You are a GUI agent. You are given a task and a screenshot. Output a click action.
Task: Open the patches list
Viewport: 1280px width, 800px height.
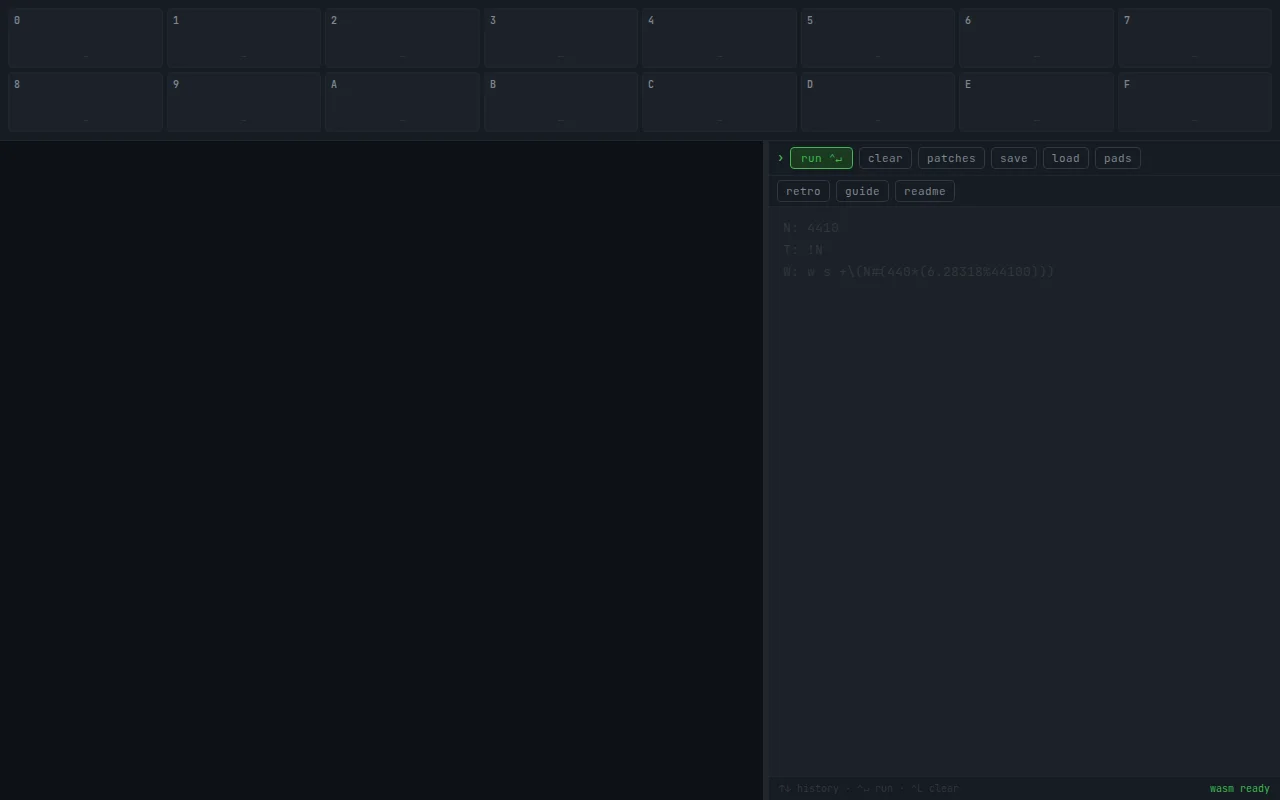point(951,158)
